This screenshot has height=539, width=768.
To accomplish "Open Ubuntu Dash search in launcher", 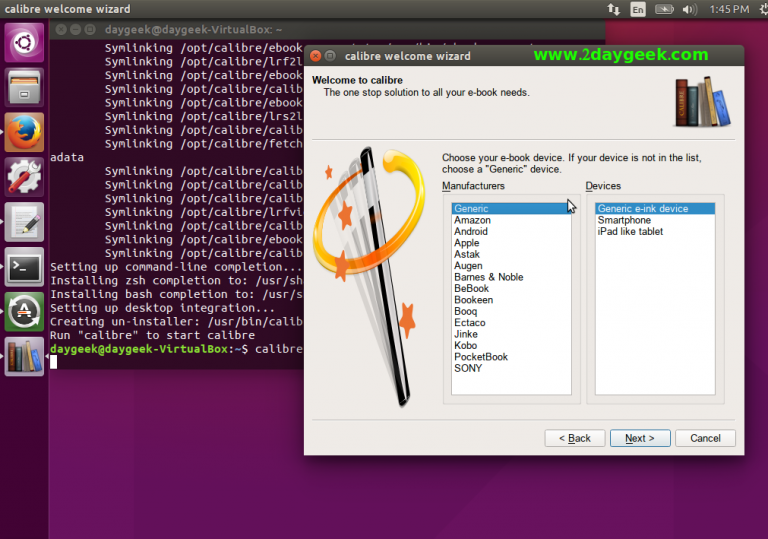I will tap(24, 43).
